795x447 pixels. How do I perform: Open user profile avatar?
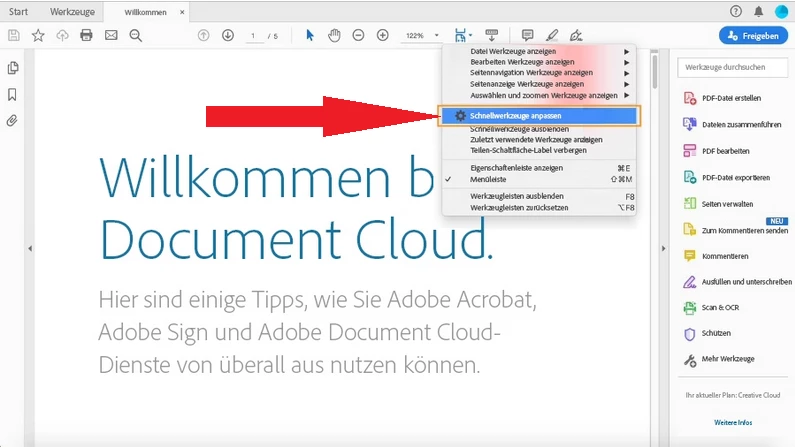point(781,11)
